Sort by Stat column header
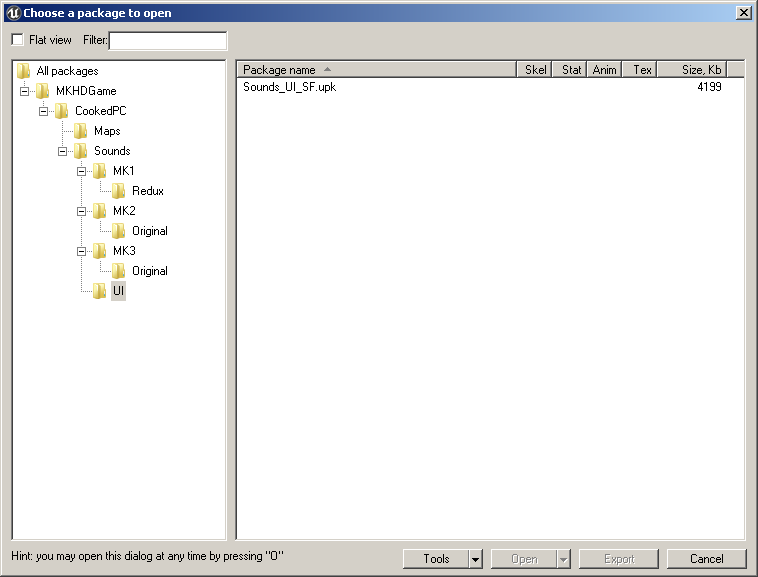The height and width of the screenshot is (577, 758). coord(569,70)
